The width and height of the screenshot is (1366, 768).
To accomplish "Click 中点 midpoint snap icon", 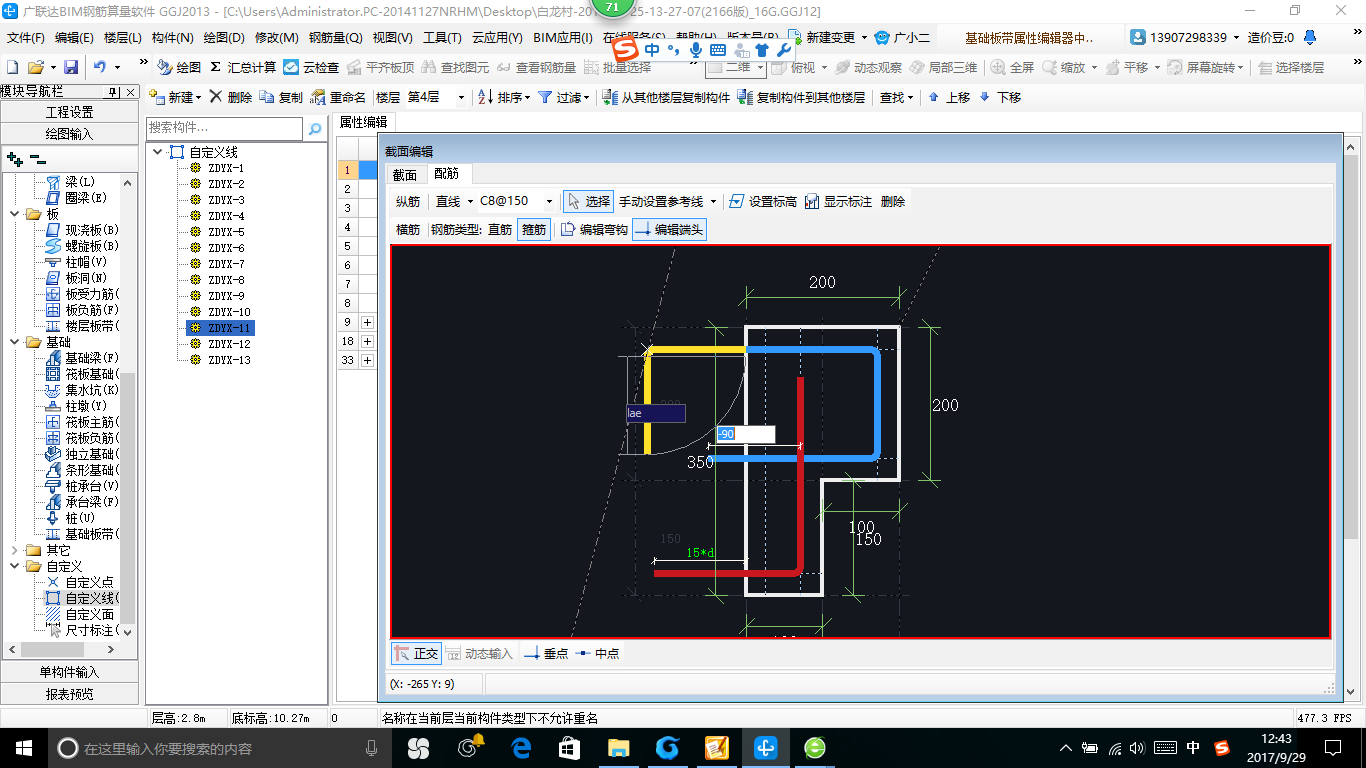I will tap(597, 653).
